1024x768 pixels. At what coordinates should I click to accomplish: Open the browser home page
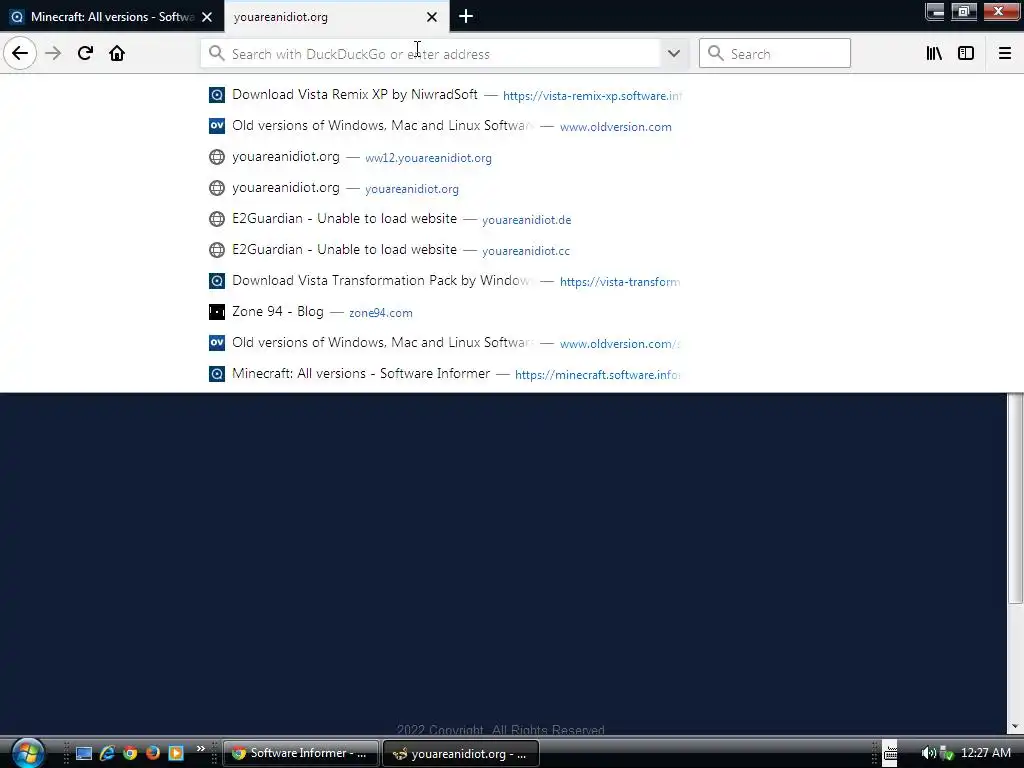pos(117,53)
